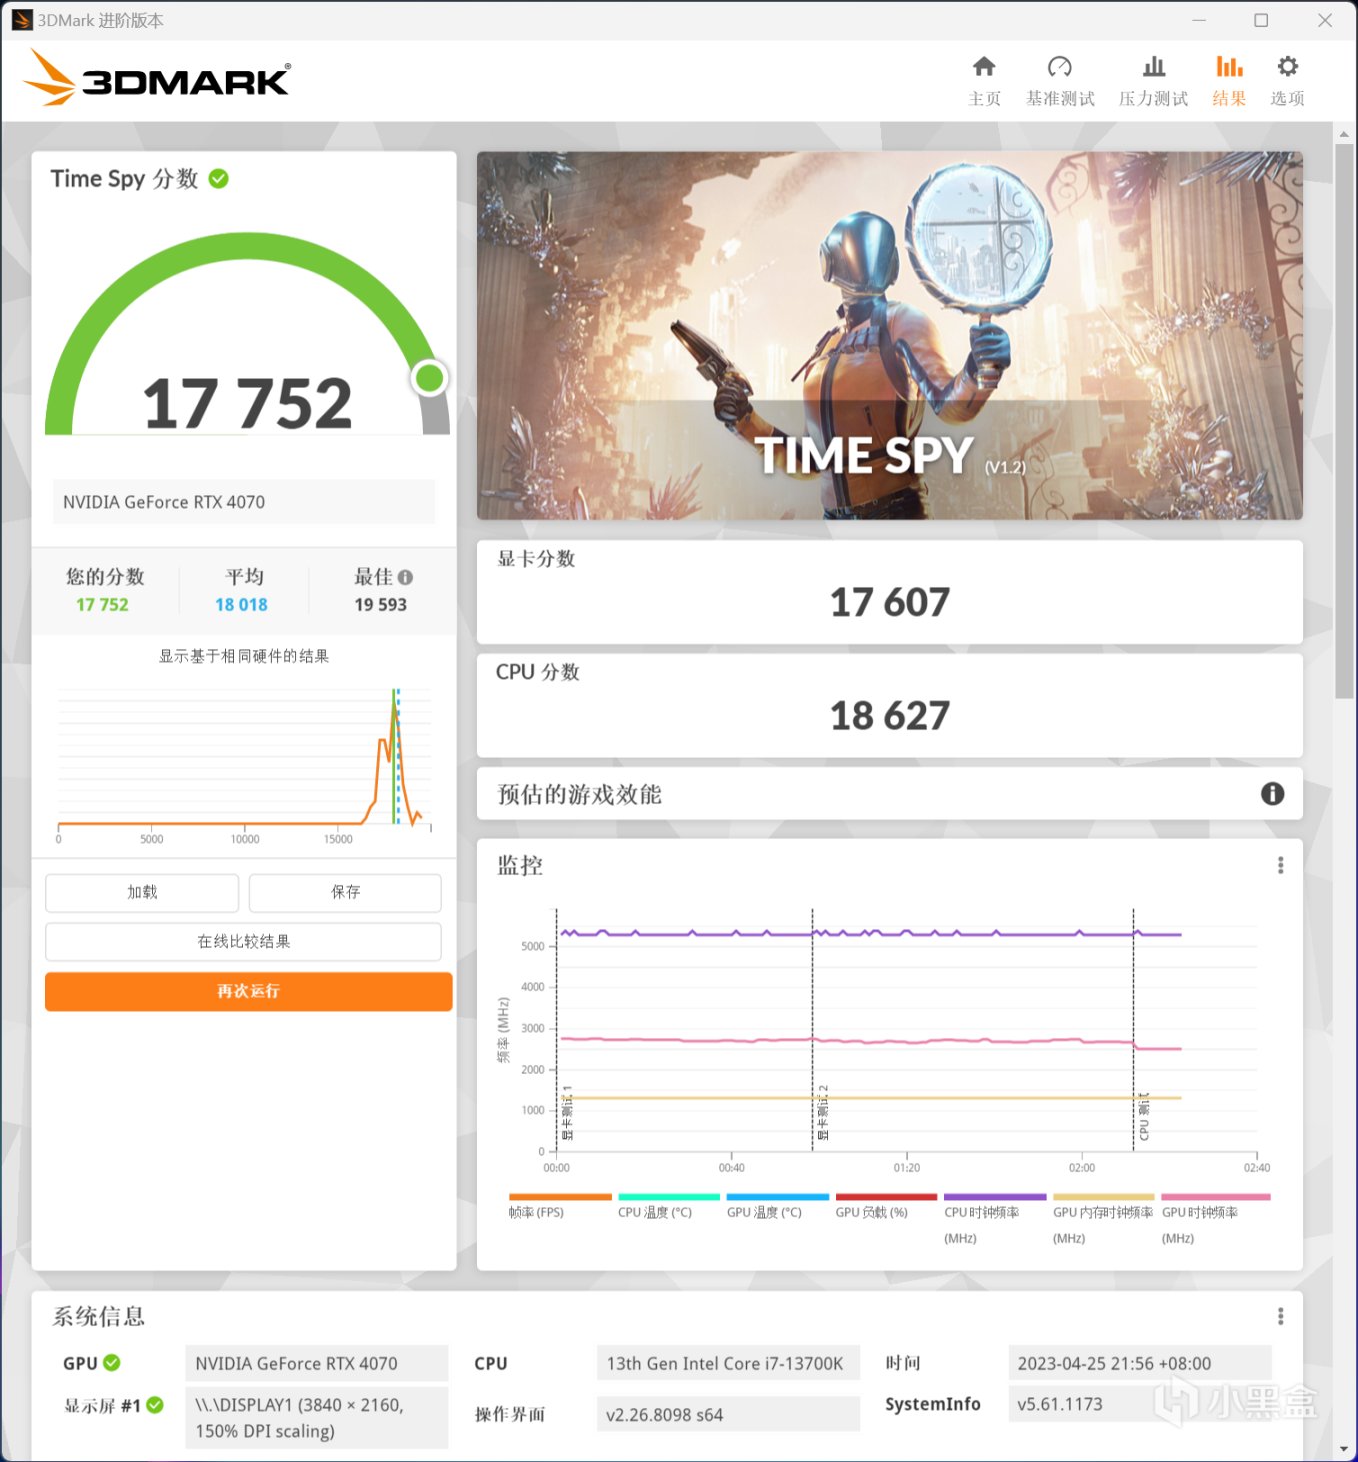
Task: Close the 3DMark window
Action: pos(1324,20)
